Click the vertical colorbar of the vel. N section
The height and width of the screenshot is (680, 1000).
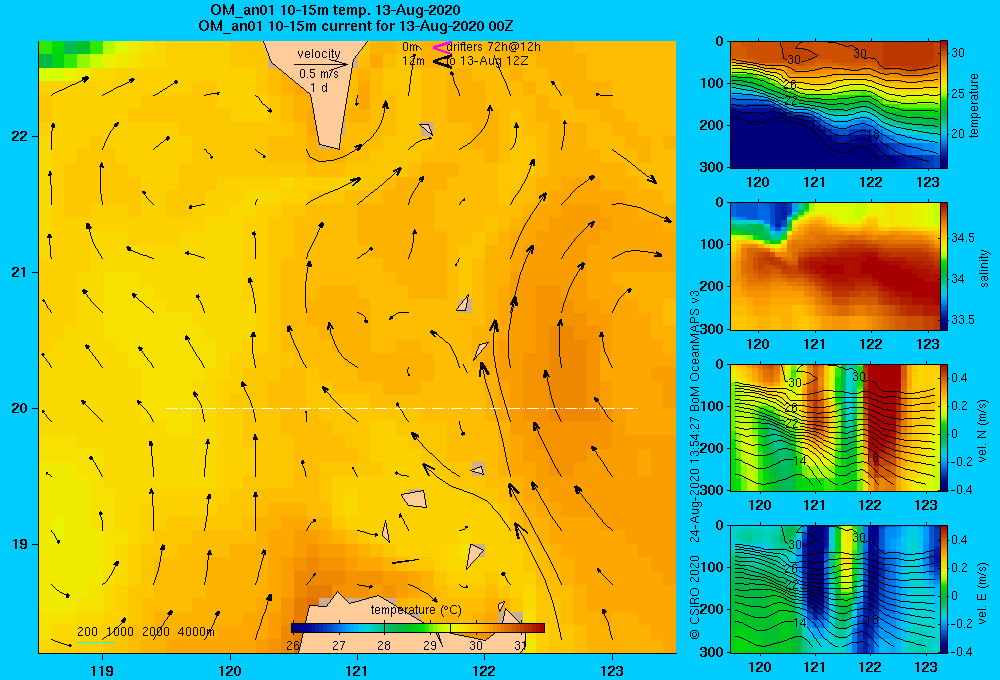tap(943, 427)
